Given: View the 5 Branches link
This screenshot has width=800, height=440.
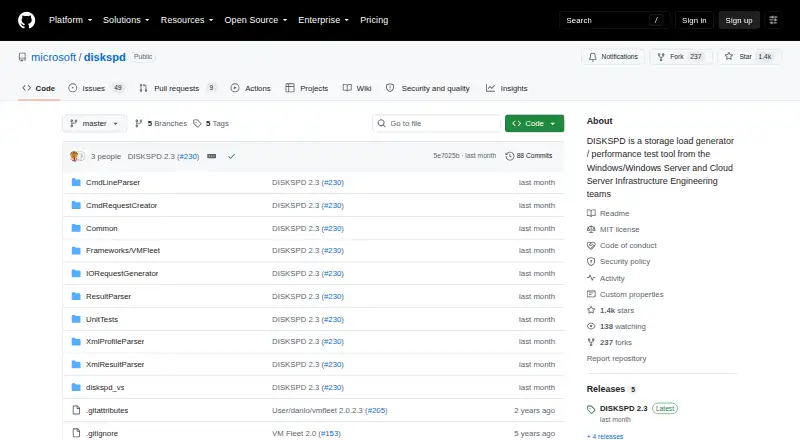Looking at the screenshot, I should pyautogui.click(x=161, y=124).
